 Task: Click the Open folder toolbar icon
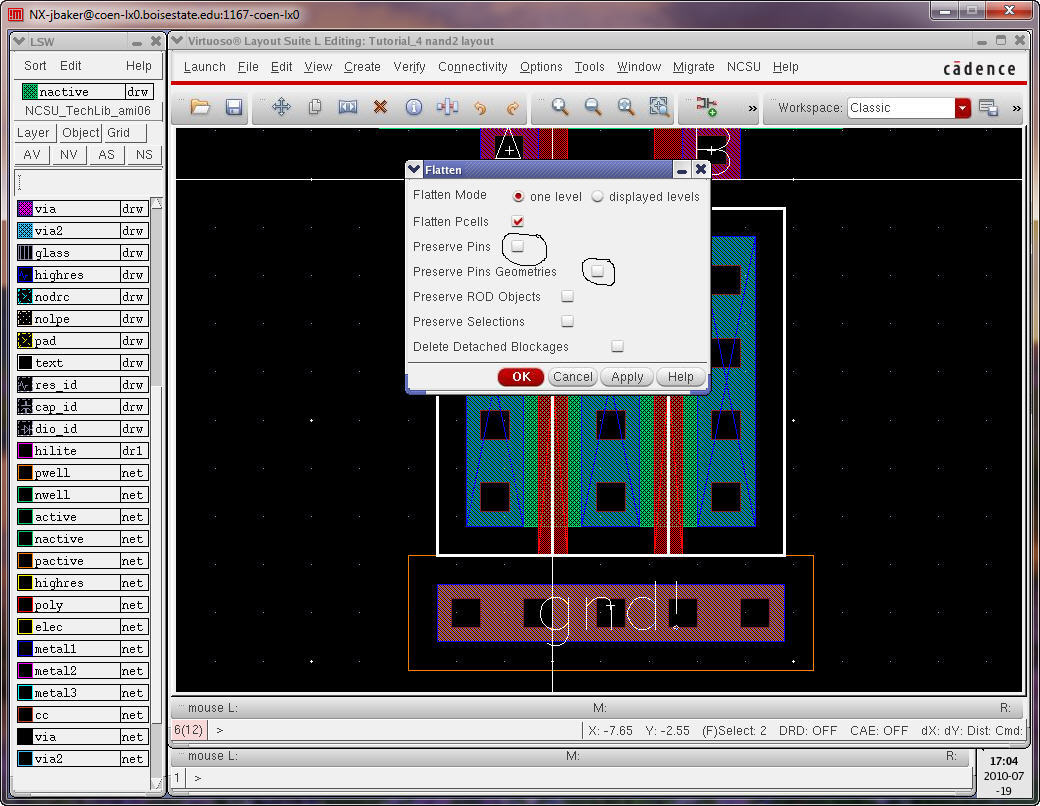[x=200, y=107]
